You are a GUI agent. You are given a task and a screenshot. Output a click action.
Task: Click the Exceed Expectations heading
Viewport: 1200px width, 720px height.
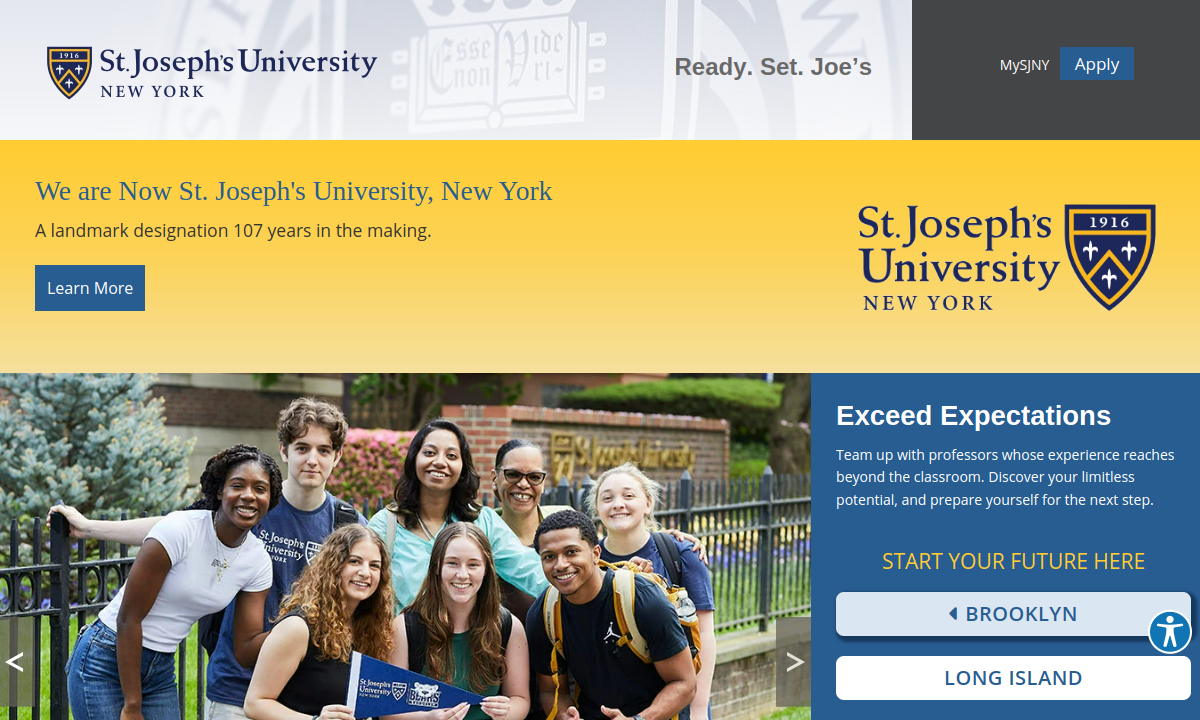tap(973, 416)
